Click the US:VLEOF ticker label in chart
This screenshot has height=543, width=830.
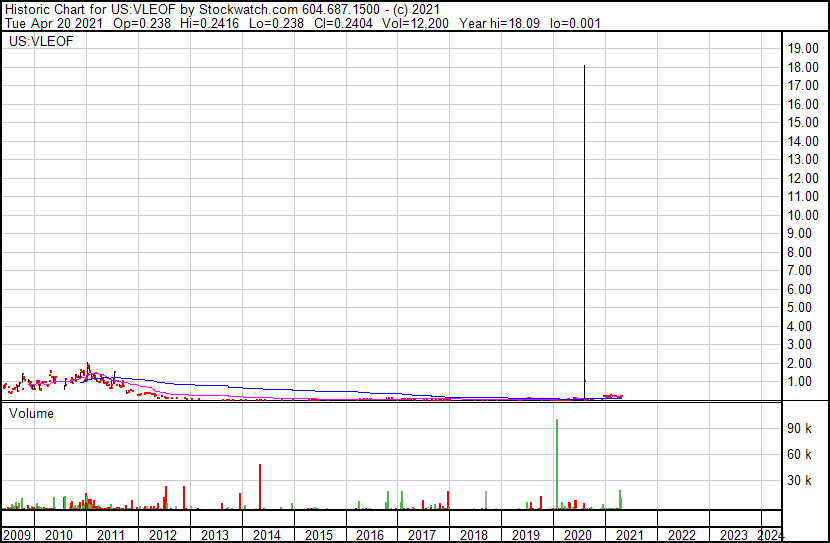(41, 41)
